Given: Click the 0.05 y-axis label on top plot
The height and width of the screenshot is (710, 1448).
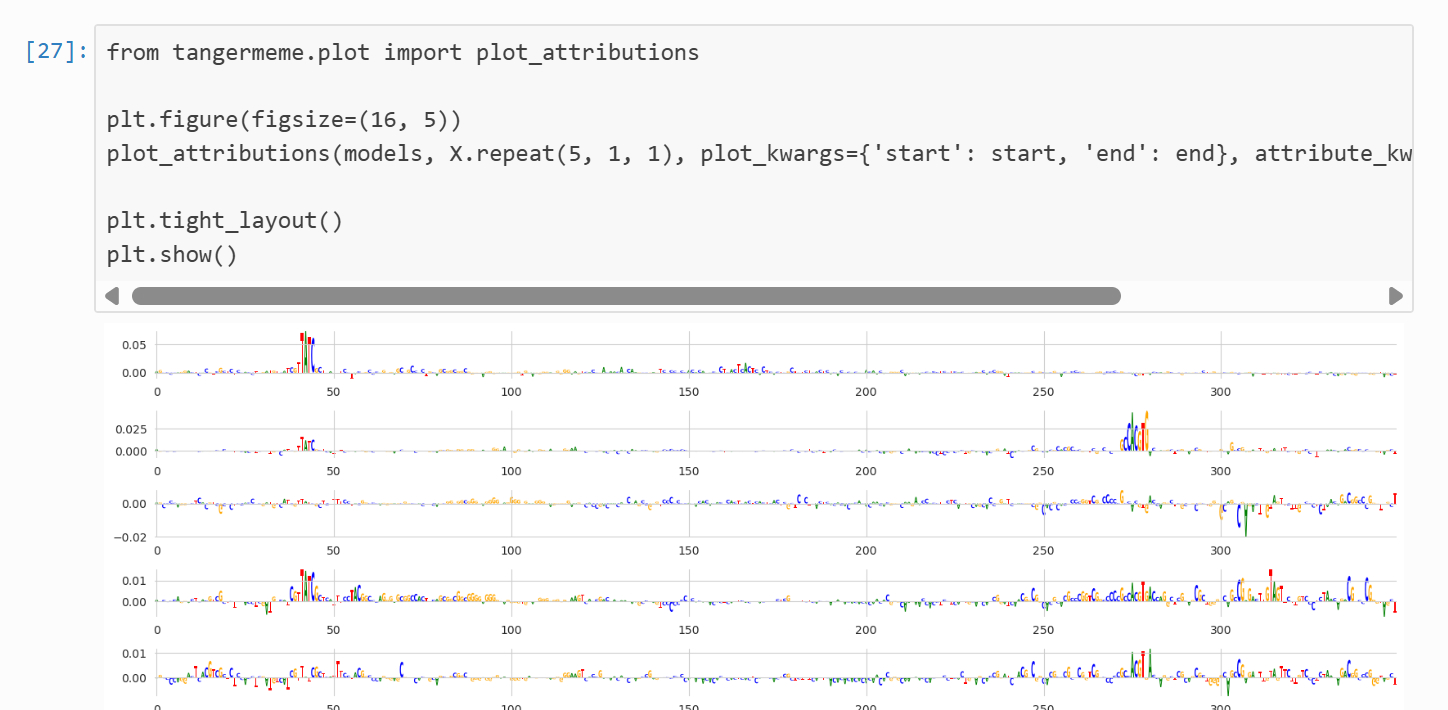Looking at the screenshot, I should pos(132,345).
